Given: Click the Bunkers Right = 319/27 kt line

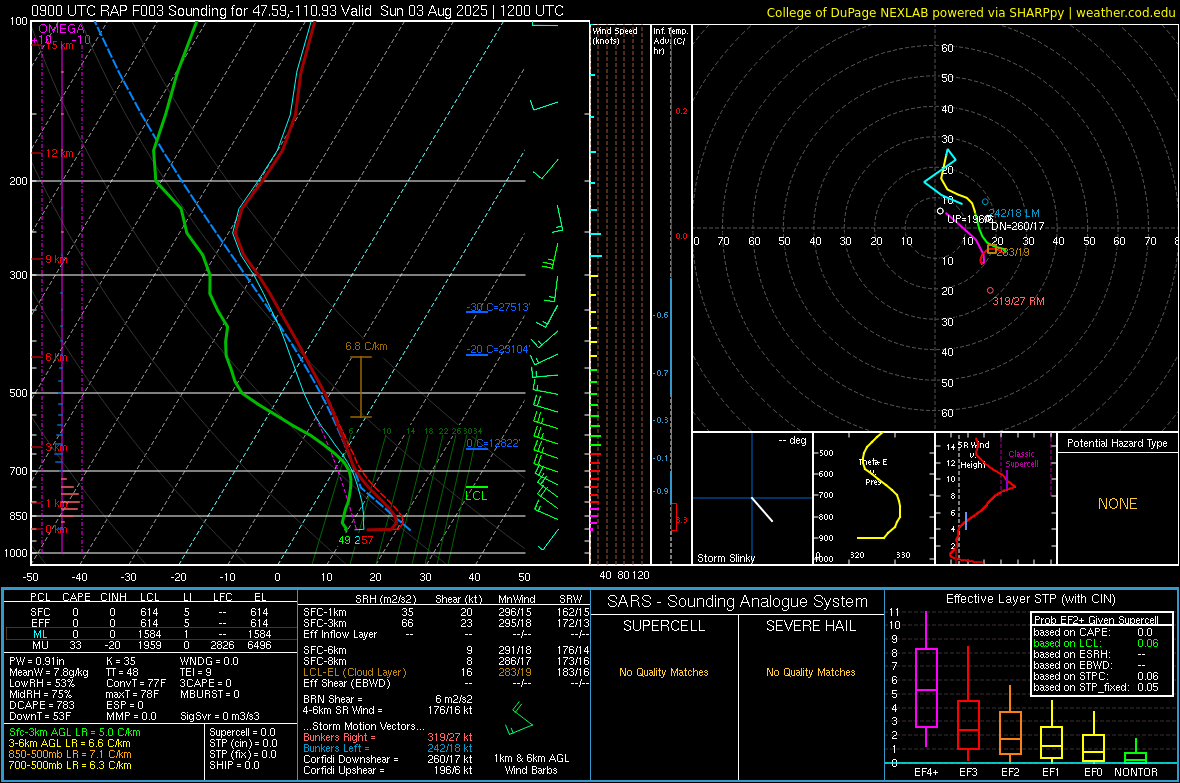Looking at the screenshot, I should 388,737.
